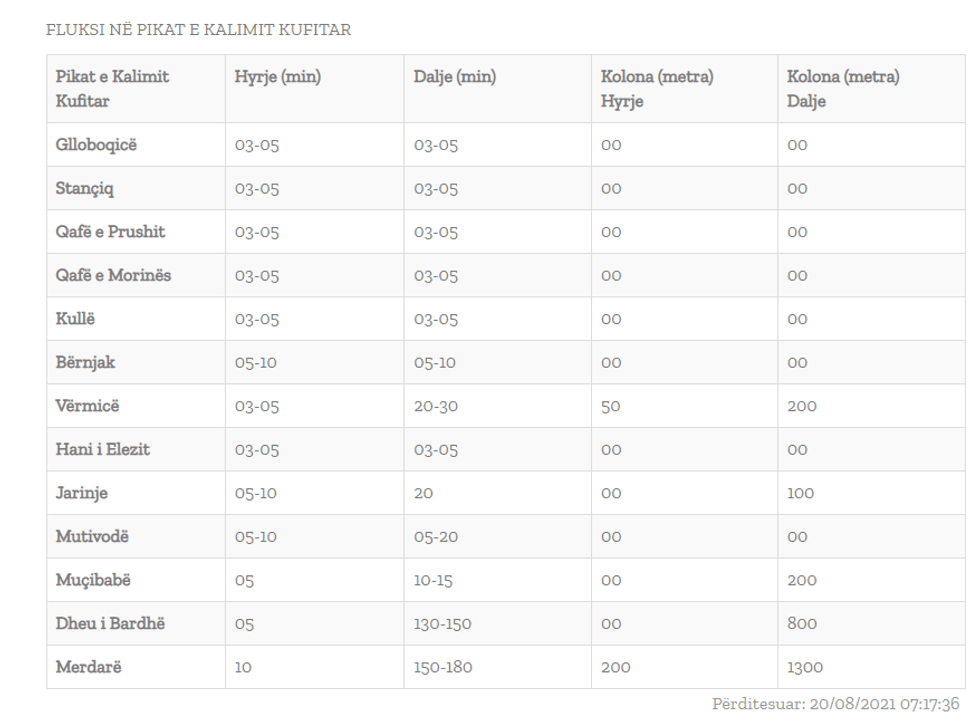This screenshot has width=980, height=714.
Task: Select the Qafë e Morinës cell
Action: 113,275
